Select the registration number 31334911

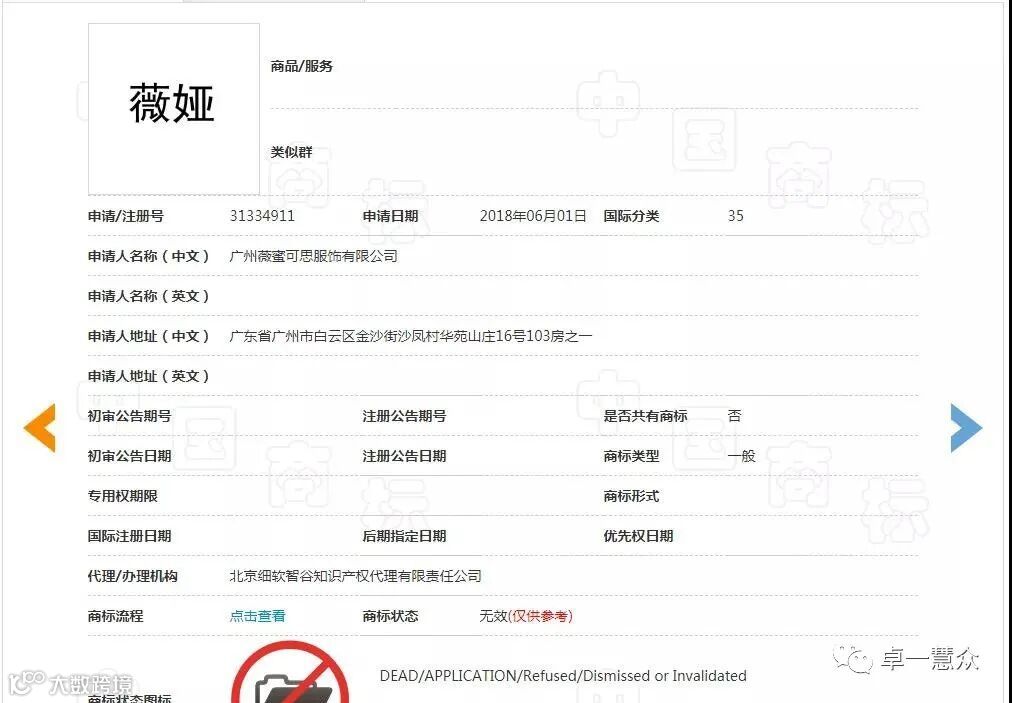tap(262, 216)
